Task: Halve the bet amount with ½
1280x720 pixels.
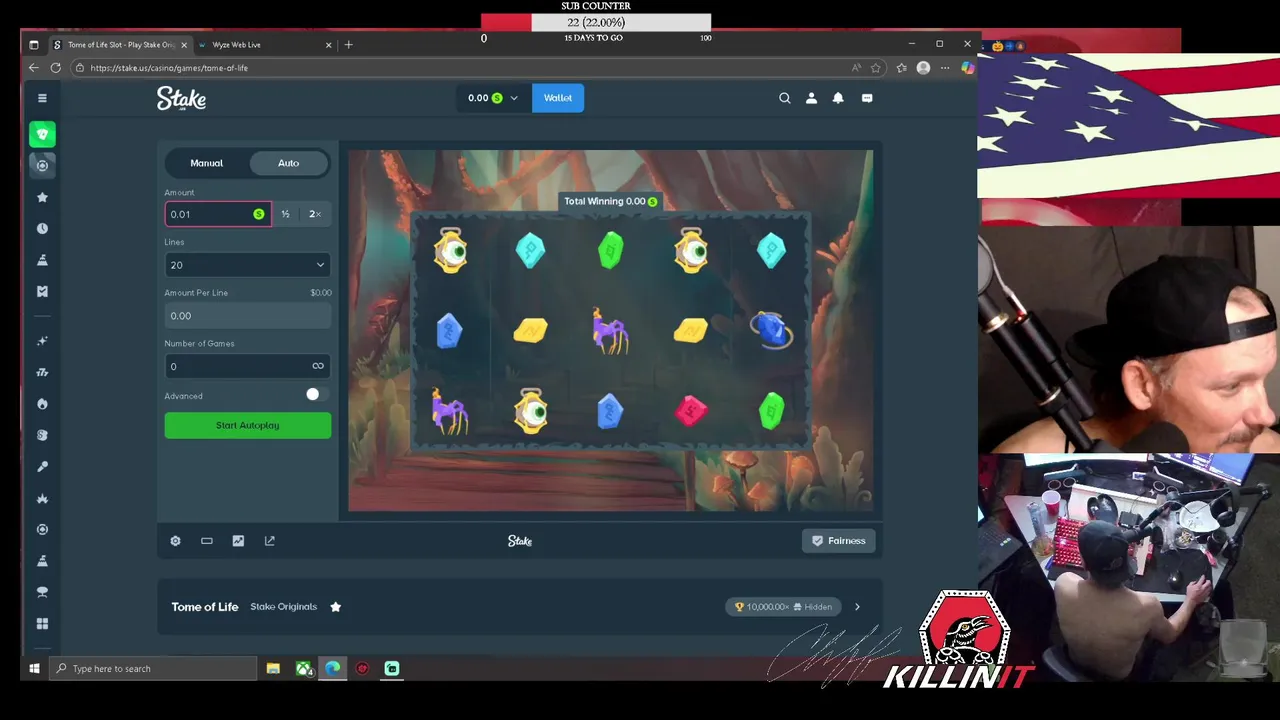Action: coord(285,214)
